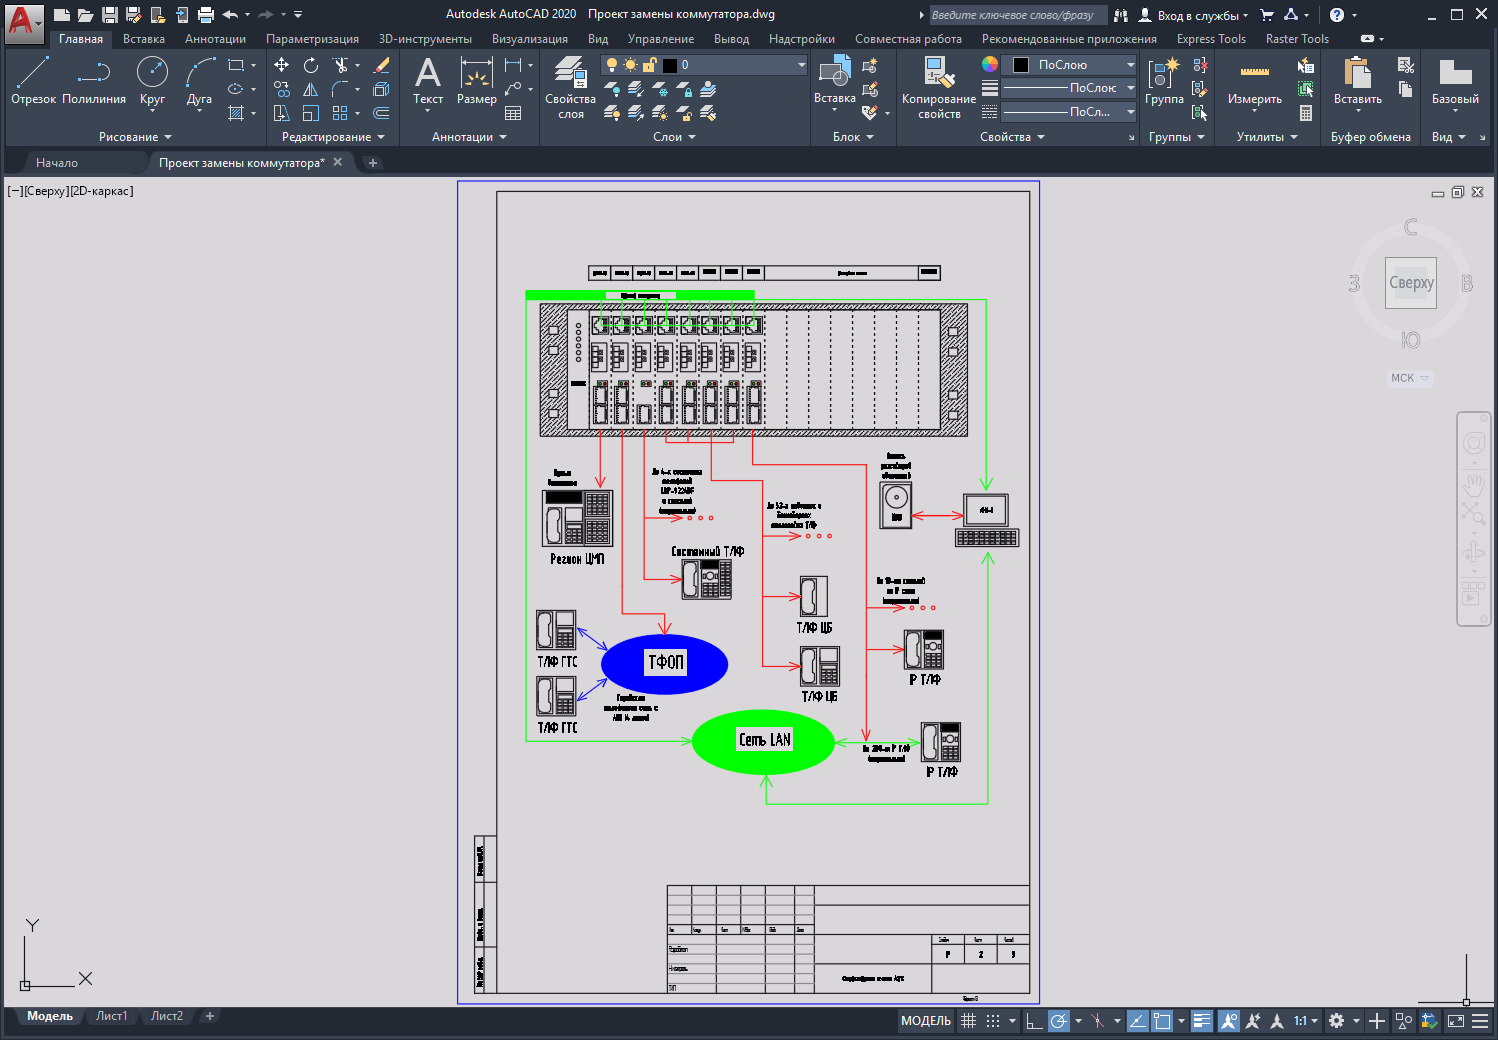
Task: Select the Rotate tool icon
Action: 311,65
